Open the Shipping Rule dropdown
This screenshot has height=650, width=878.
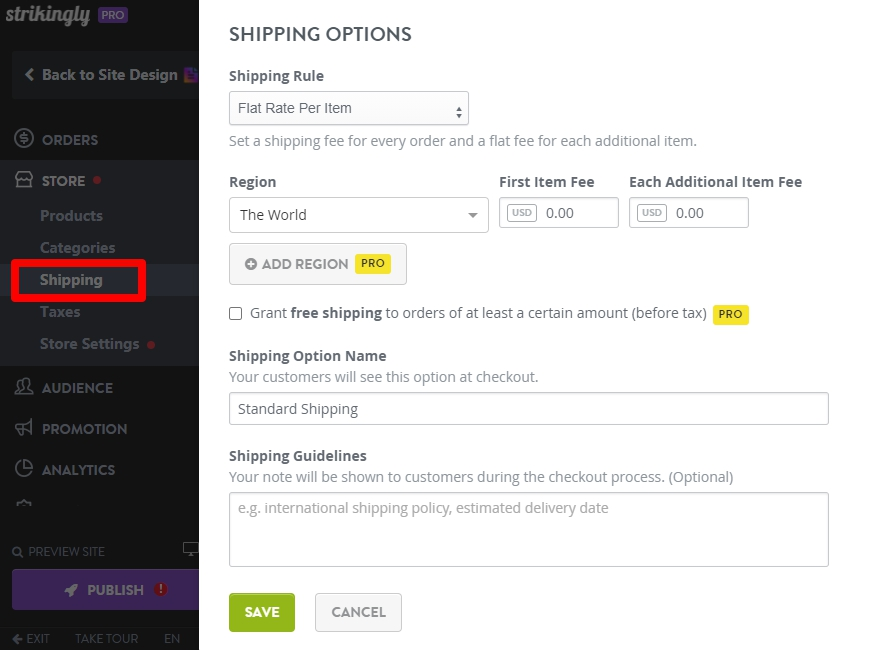(348, 108)
